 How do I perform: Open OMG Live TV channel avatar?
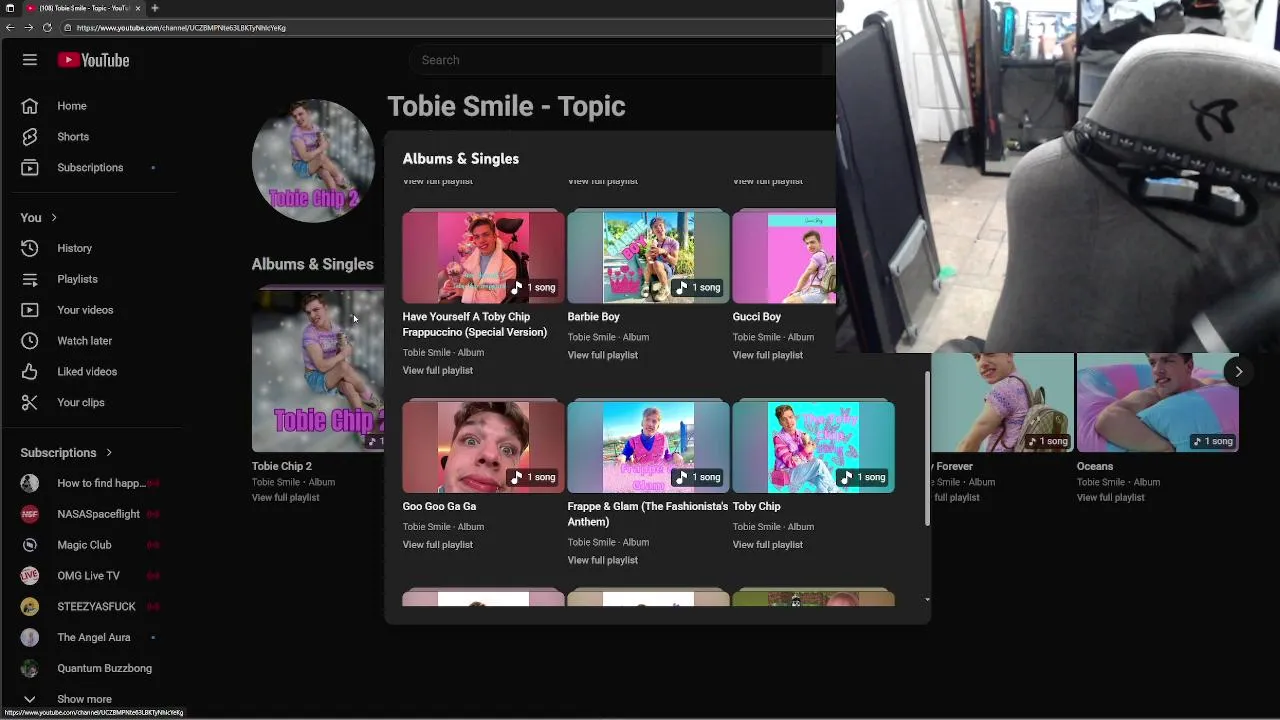(x=30, y=576)
